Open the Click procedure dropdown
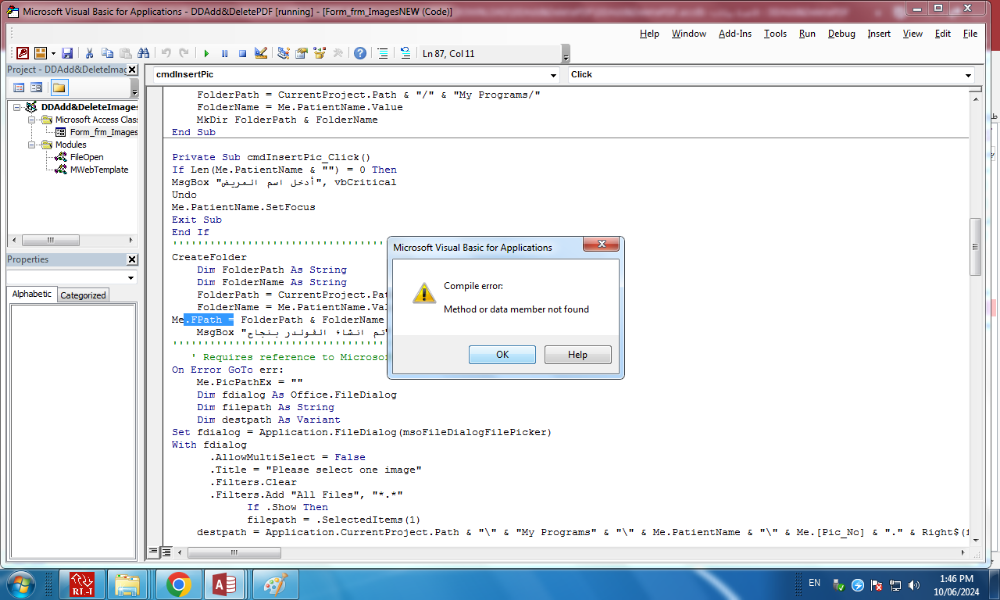 968,75
